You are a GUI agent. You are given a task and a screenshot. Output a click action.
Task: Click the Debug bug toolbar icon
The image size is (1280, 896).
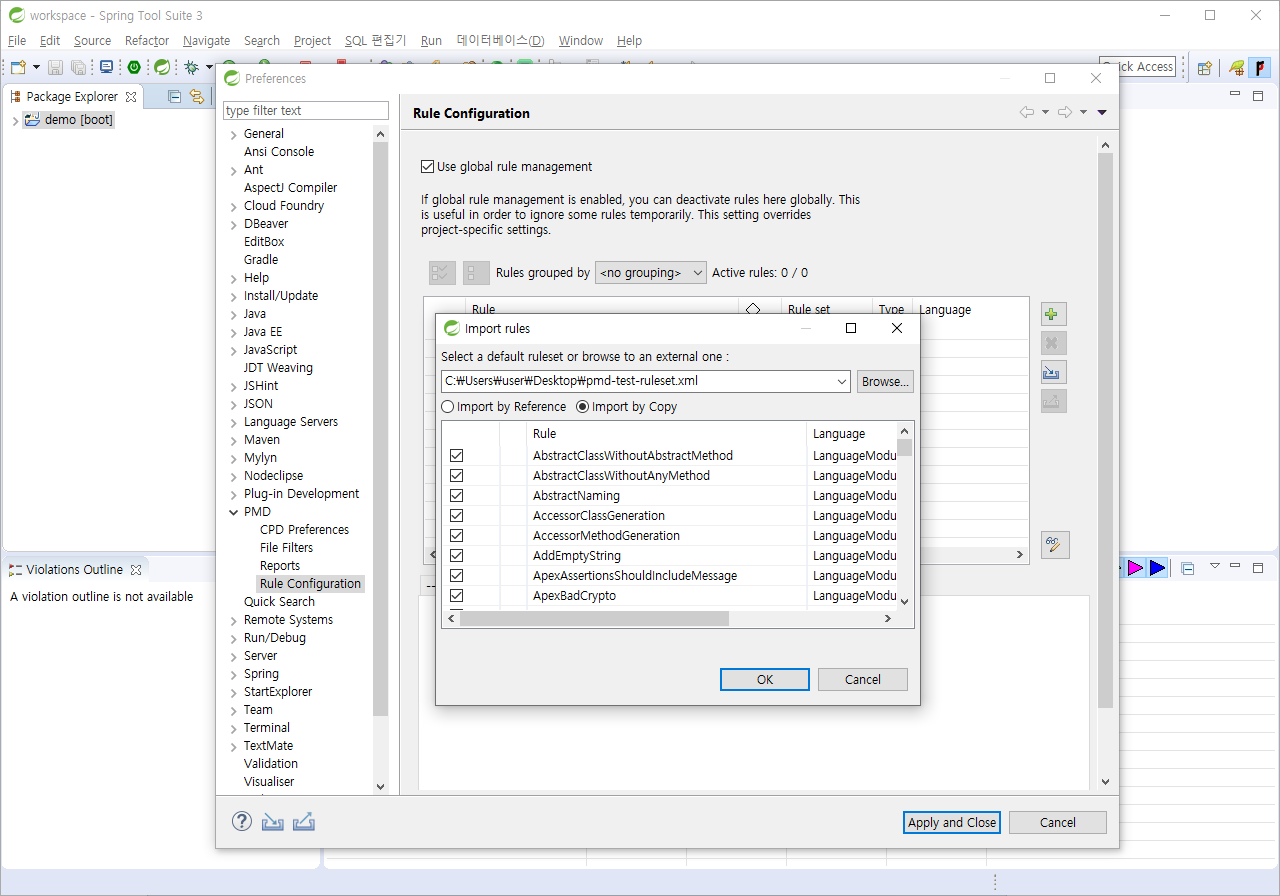click(x=191, y=67)
